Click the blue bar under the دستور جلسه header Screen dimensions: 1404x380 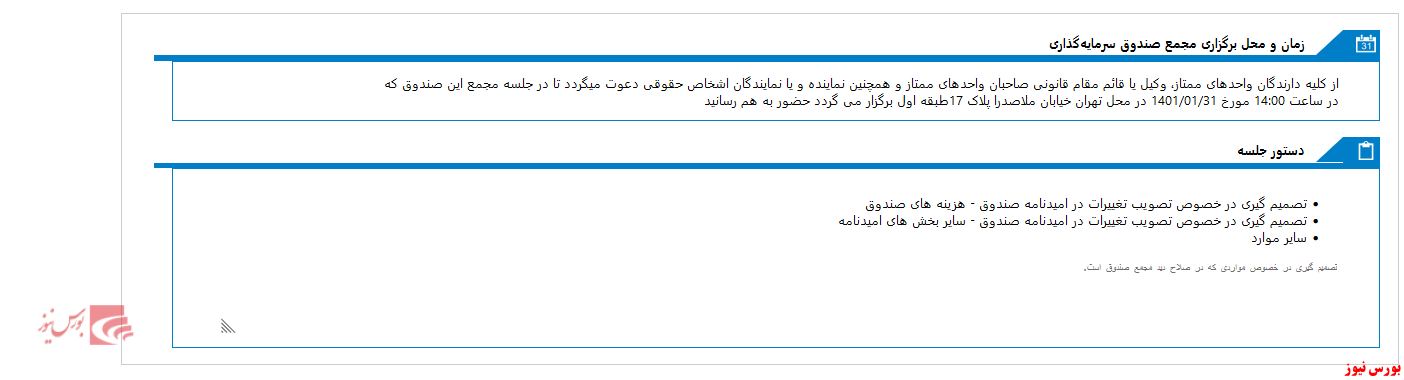(x=766, y=165)
